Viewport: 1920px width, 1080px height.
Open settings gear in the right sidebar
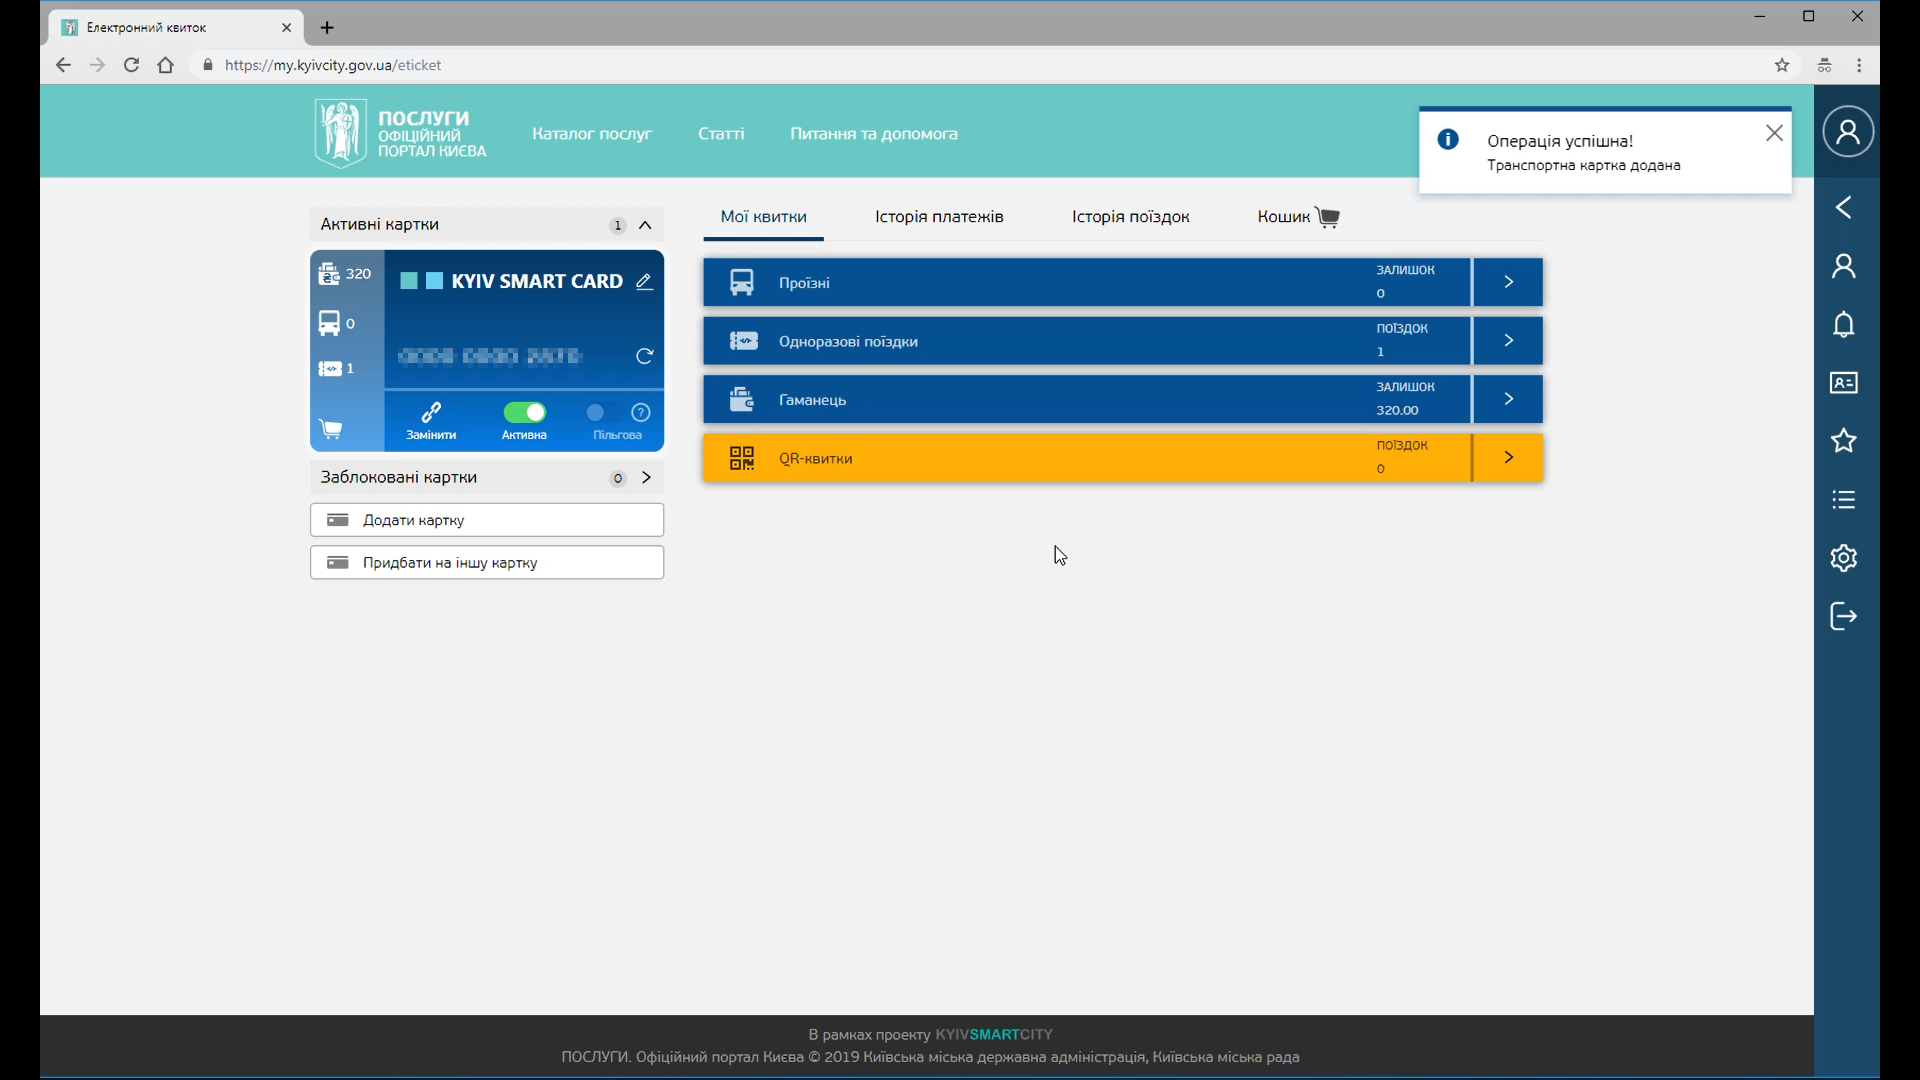click(1844, 558)
